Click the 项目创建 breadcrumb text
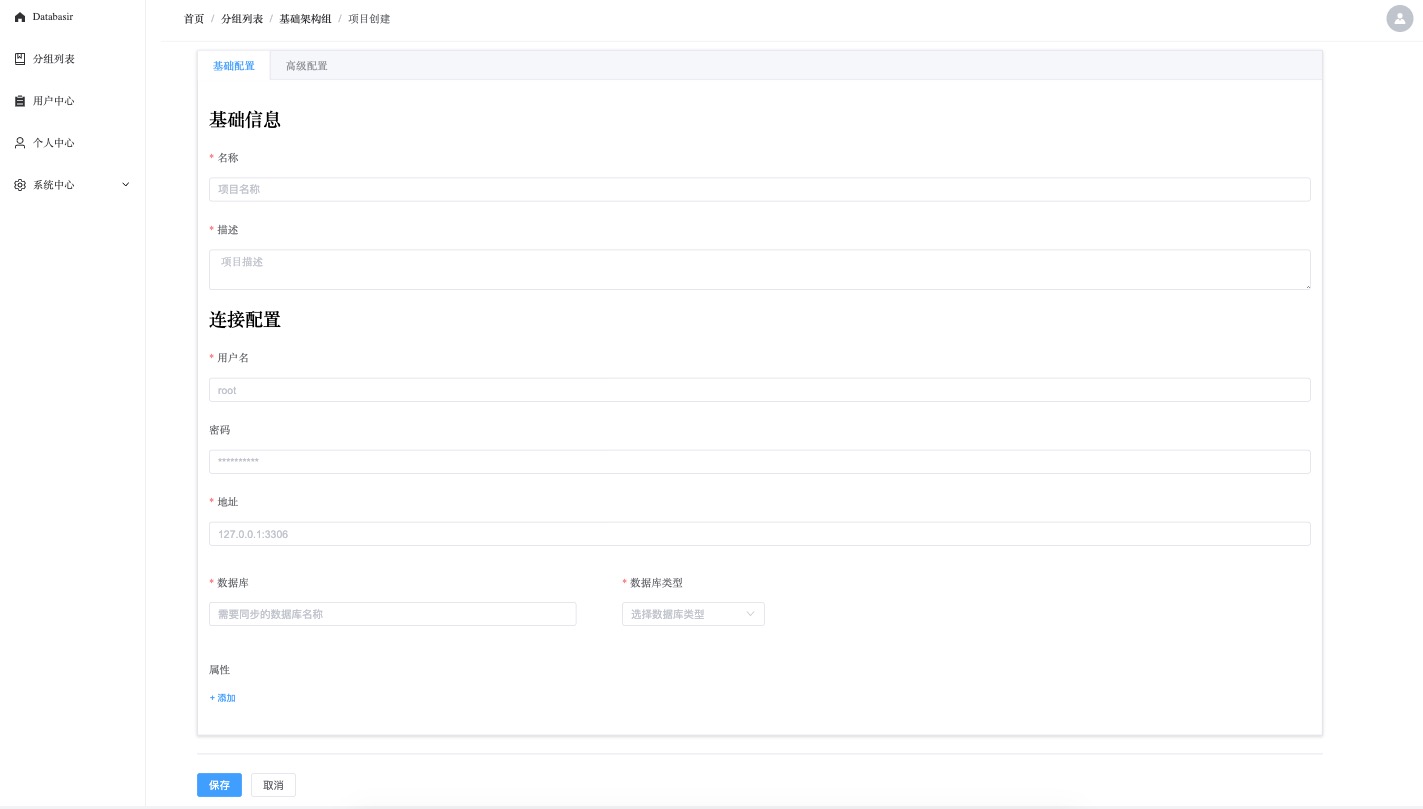The image size is (1423, 809). coord(369,19)
